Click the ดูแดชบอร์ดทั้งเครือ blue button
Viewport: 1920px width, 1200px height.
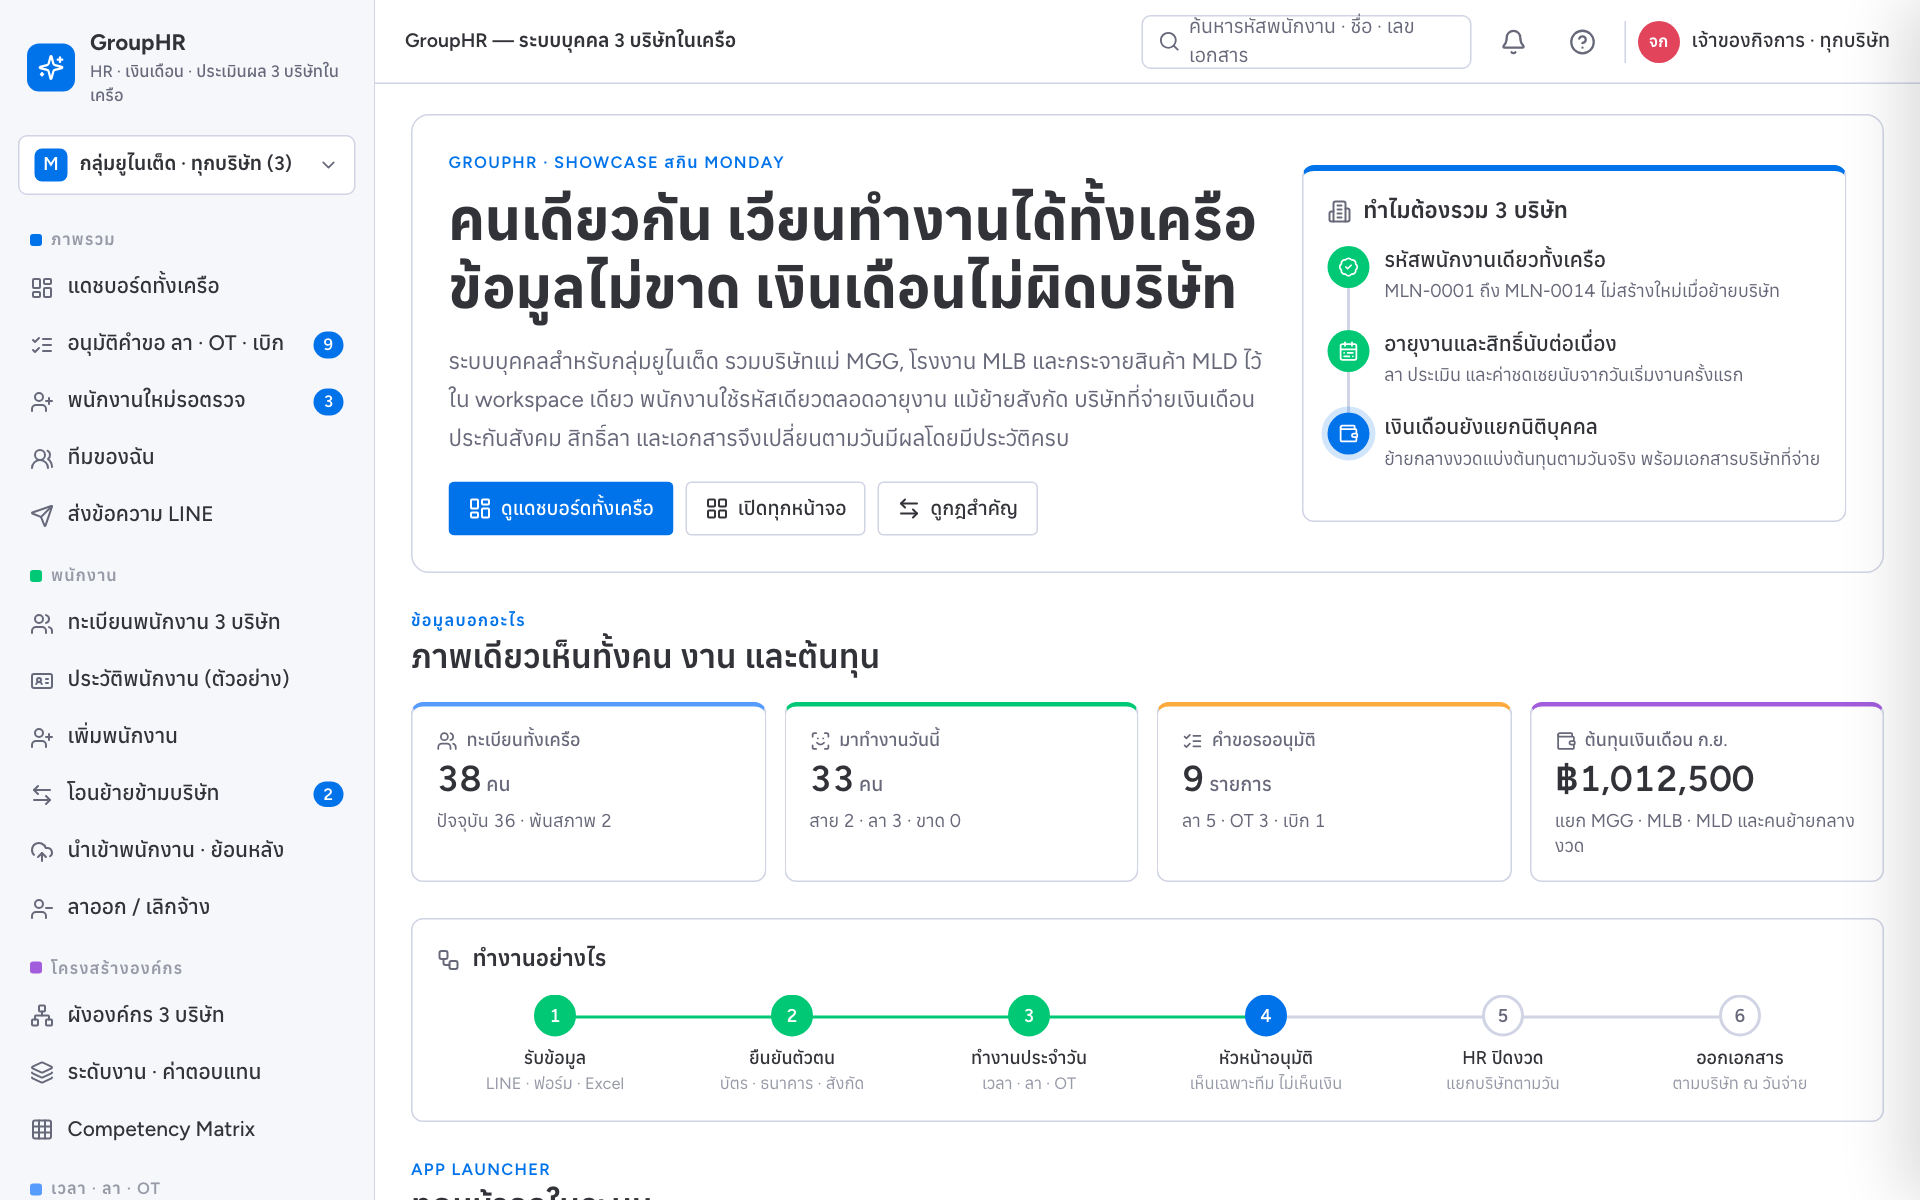[x=561, y=509]
